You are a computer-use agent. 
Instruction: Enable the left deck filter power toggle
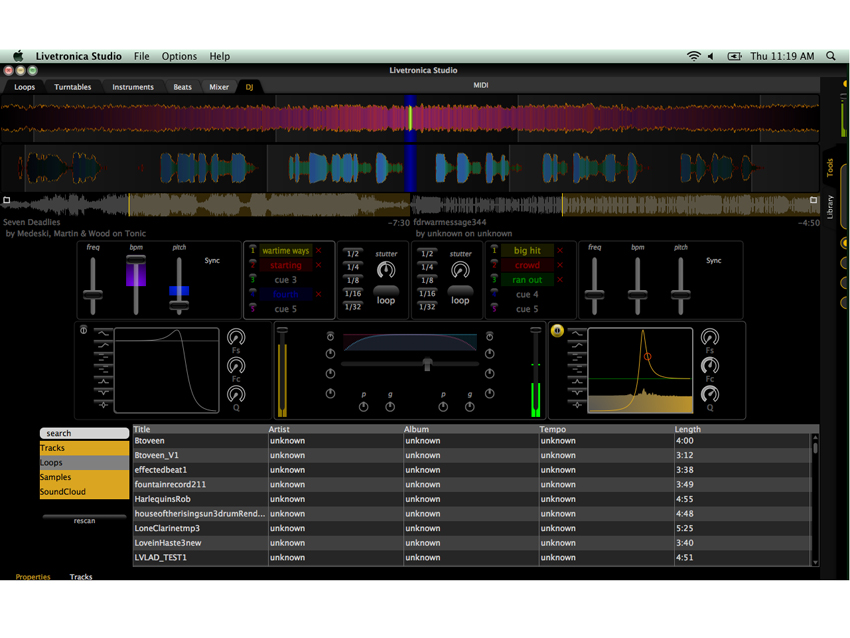tap(83, 330)
